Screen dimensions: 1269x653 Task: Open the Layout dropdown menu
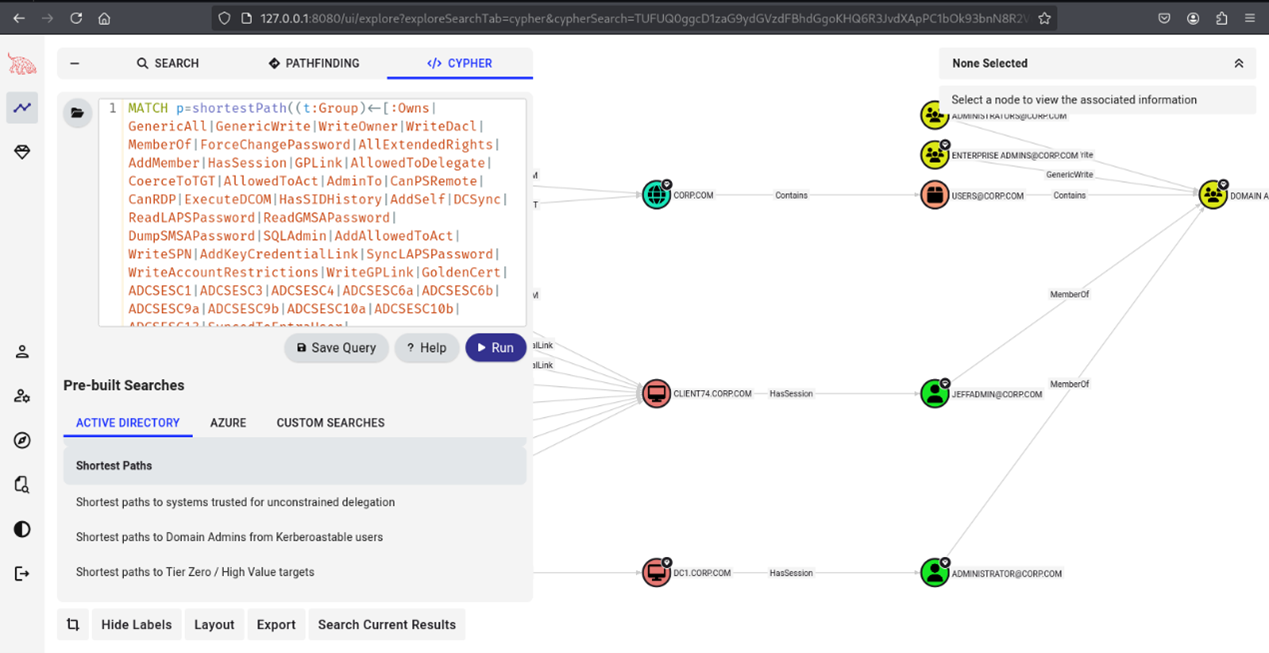click(x=214, y=625)
